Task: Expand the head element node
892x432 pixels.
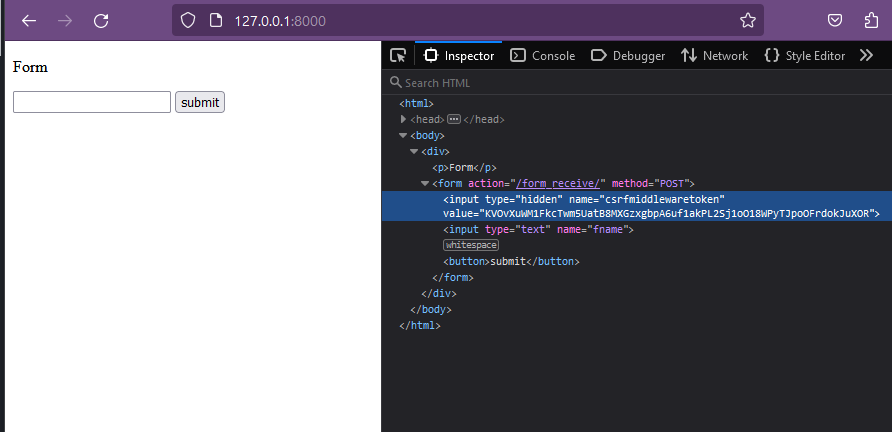Action: 403,119
